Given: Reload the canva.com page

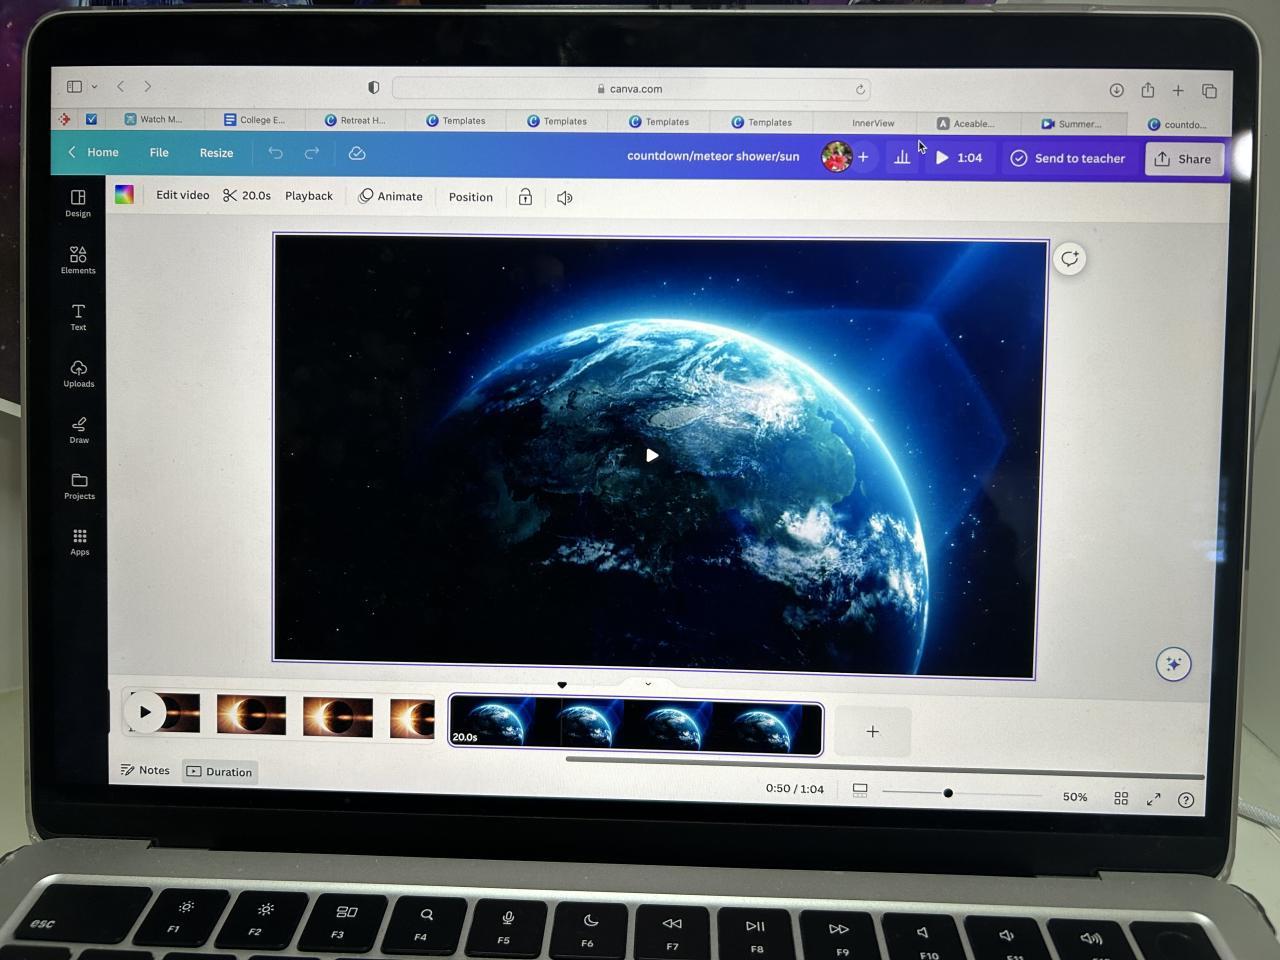Looking at the screenshot, I should (x=860, y=89).
